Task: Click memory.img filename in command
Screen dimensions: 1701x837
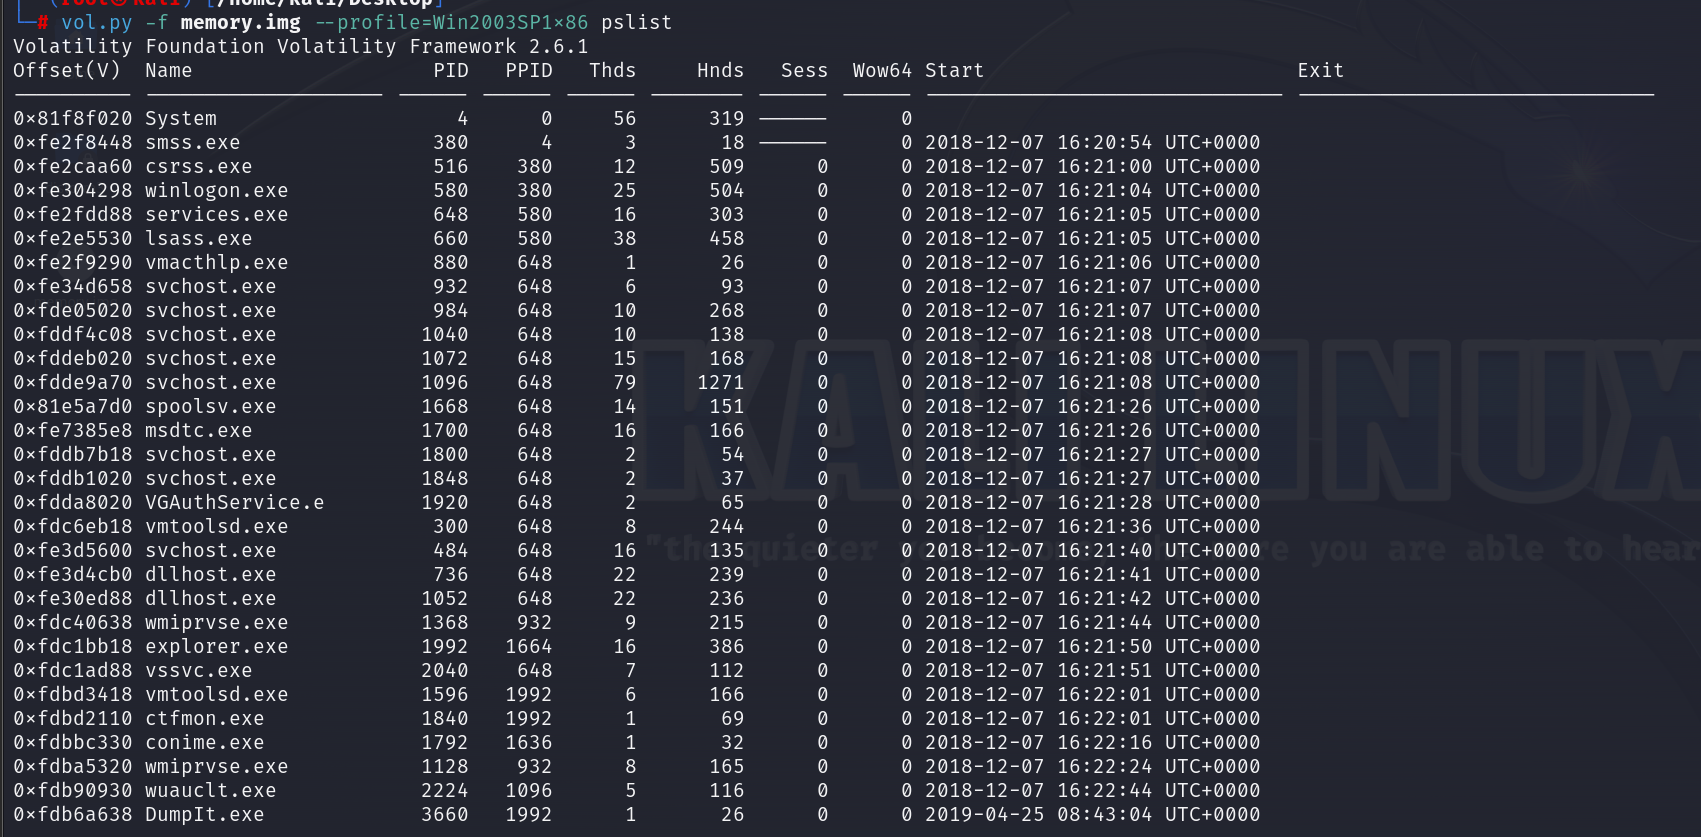Action: click(x=240, y=22)
